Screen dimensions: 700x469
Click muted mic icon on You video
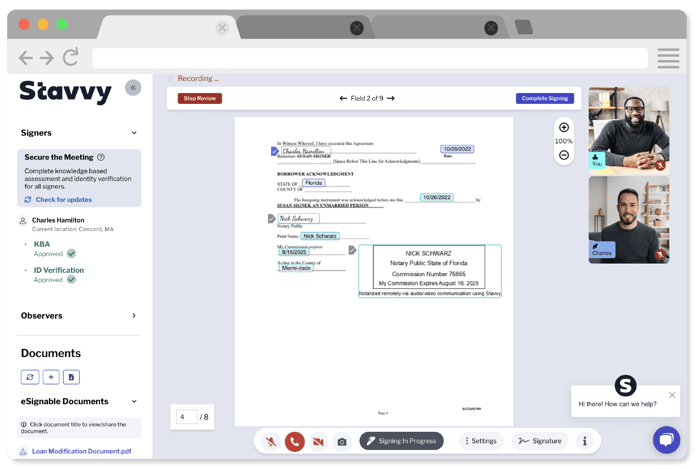tap(660, 165)
